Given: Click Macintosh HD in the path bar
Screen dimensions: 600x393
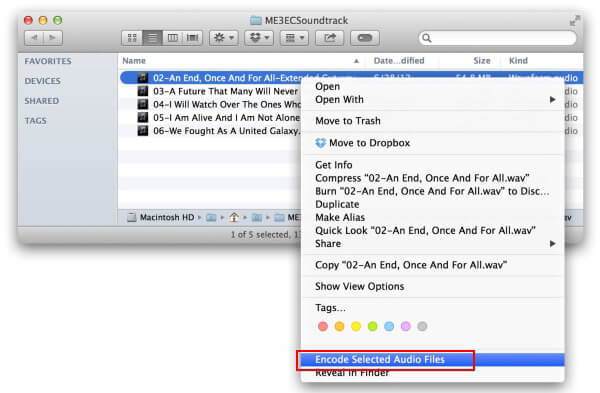Looking at the screenshot, I should 161,218.
